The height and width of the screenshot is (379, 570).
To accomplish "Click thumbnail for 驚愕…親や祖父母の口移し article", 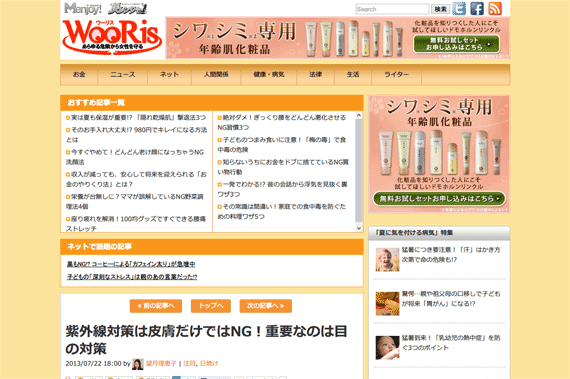I will [387, 303].
